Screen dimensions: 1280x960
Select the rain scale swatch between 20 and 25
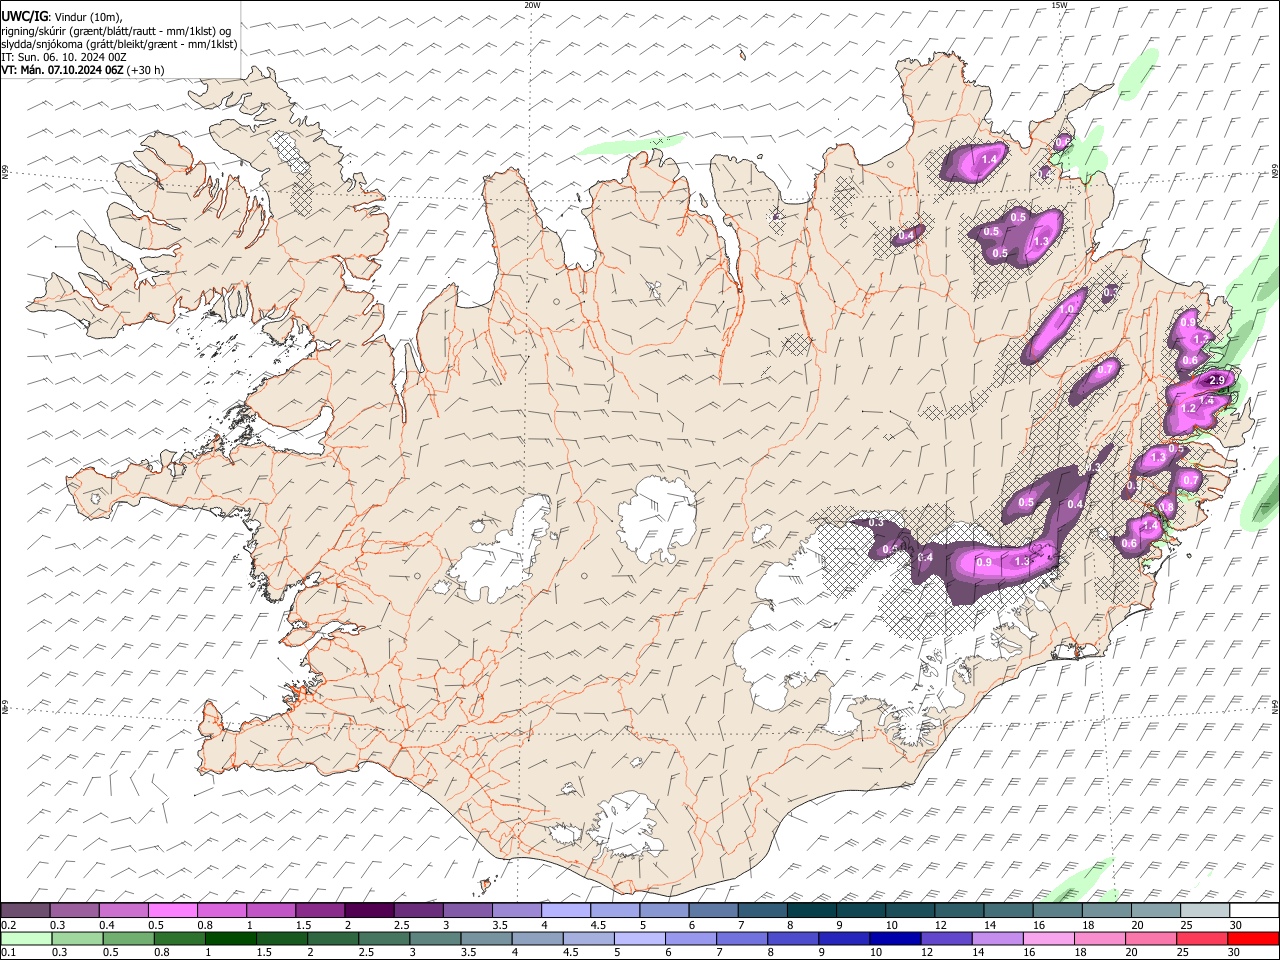pos(1149,939)
